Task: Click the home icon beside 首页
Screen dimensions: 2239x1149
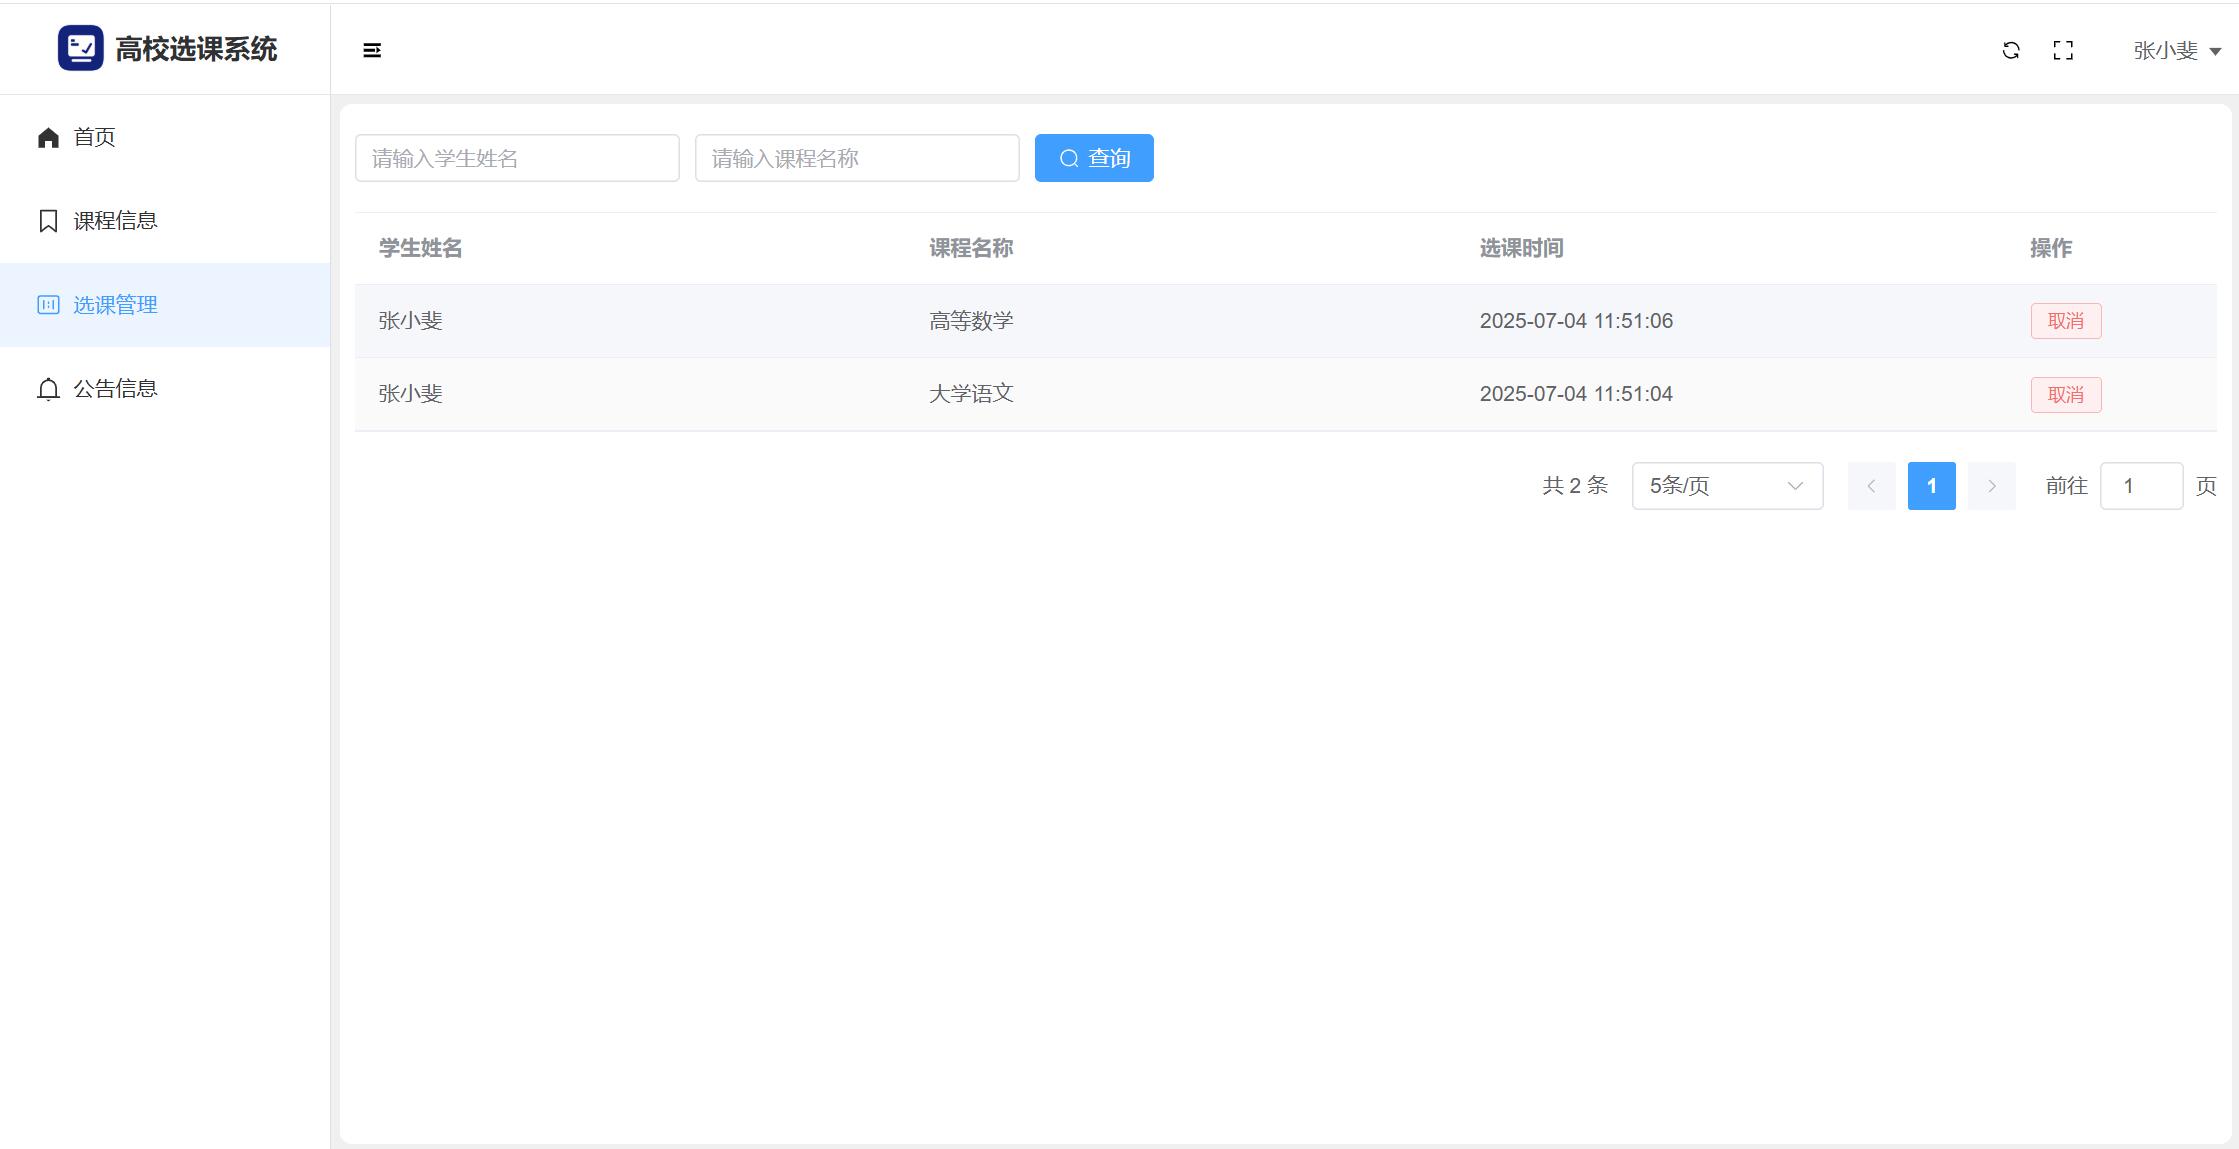Action: point(48,137)
